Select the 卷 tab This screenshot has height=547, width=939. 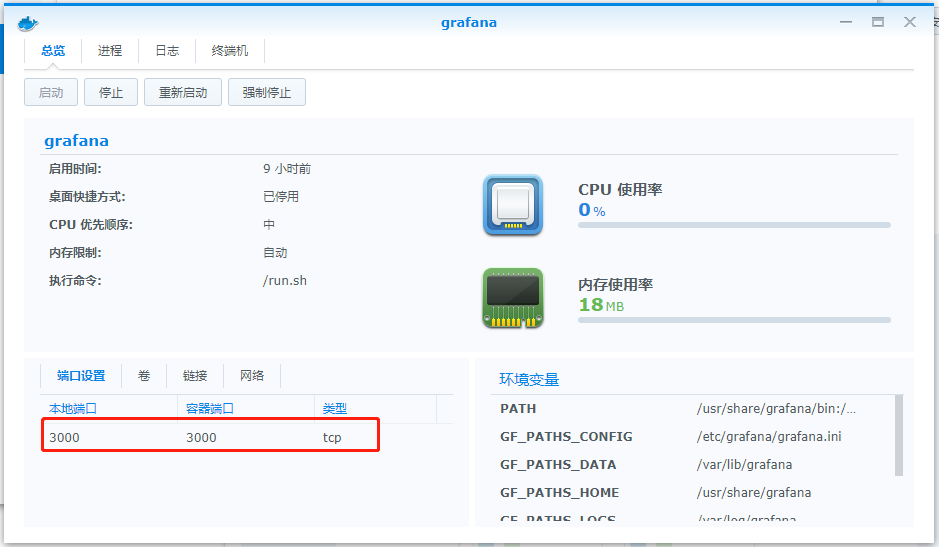144,376
